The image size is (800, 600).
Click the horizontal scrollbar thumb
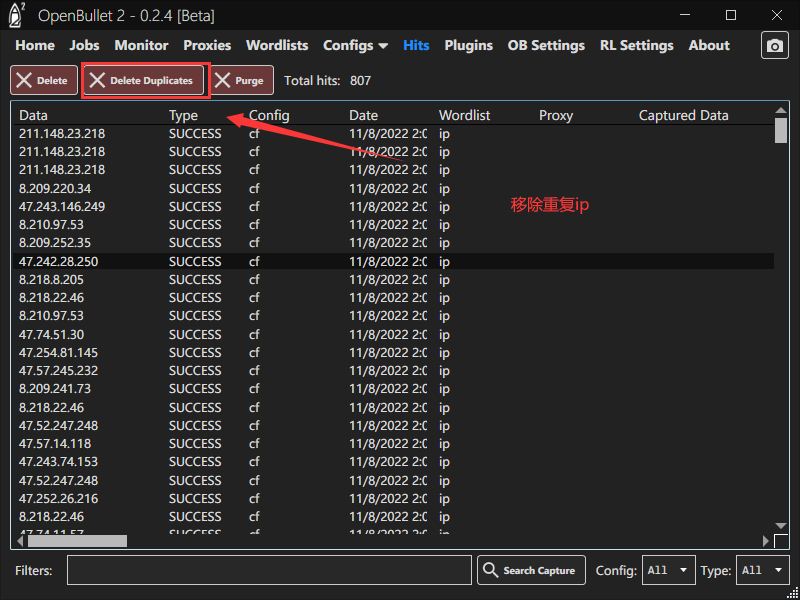point(77,541)
